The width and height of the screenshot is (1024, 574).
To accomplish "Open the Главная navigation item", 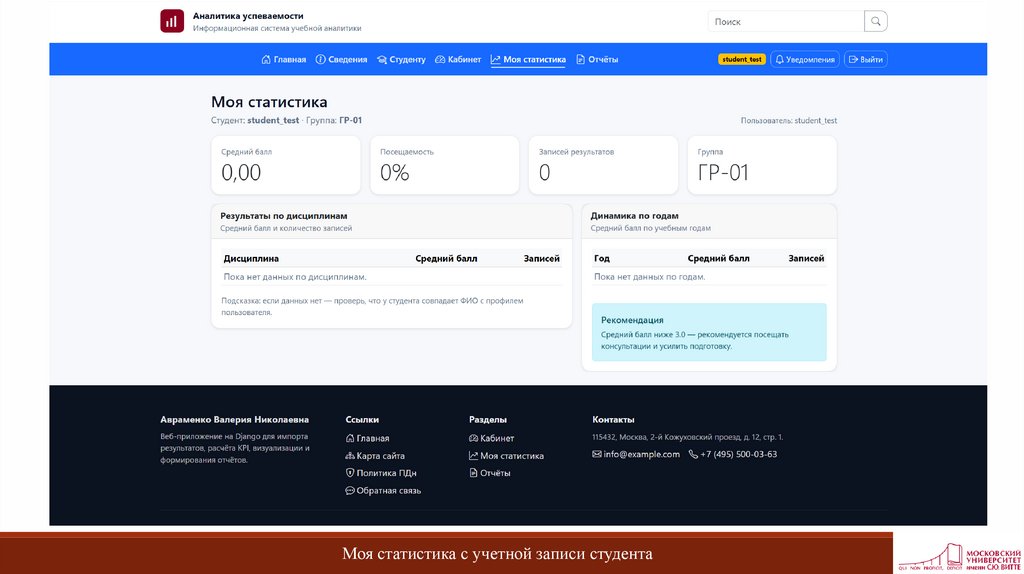I will pyautogui.click(x=283, y=59).
